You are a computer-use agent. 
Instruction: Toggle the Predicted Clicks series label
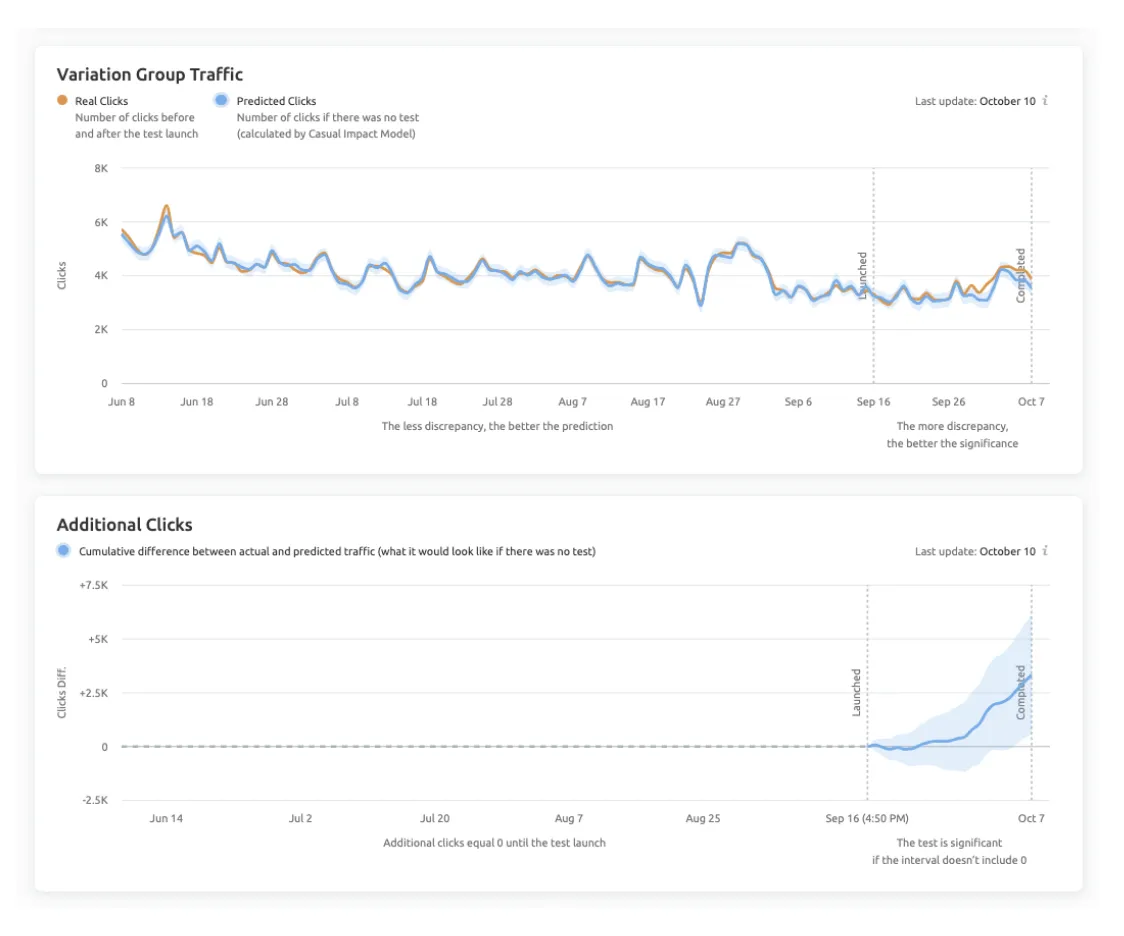pyautogui.click(x=276, y=101)
